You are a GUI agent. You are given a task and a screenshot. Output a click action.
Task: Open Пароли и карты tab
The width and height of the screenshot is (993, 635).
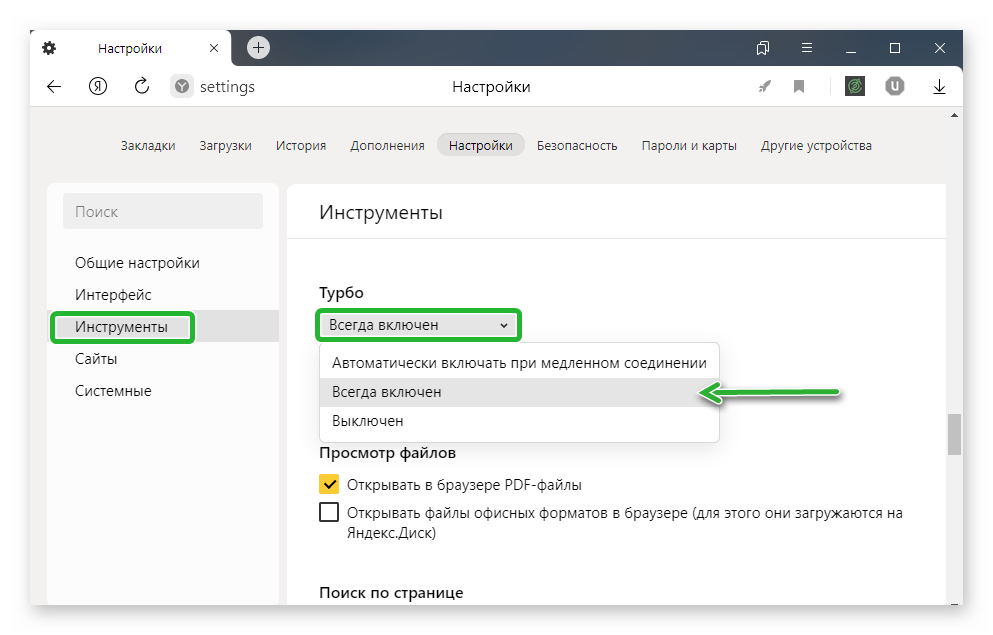pyautogui.click(x=689, y=146)
